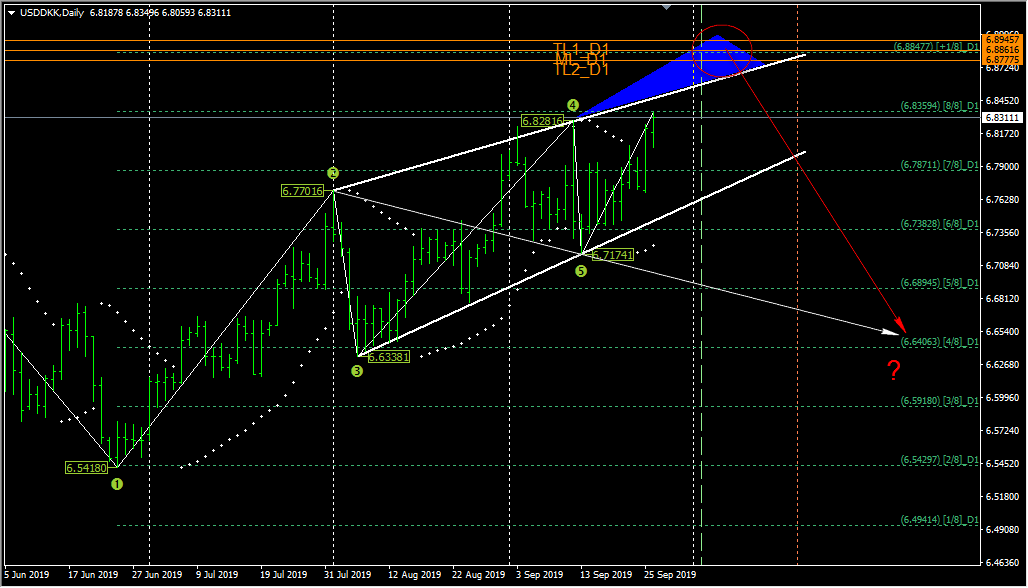Click the OHLC values 6.81878 6.83496 6.80593 6.83111
This screenshot has height=588, width=1028.
pos(161,12)
